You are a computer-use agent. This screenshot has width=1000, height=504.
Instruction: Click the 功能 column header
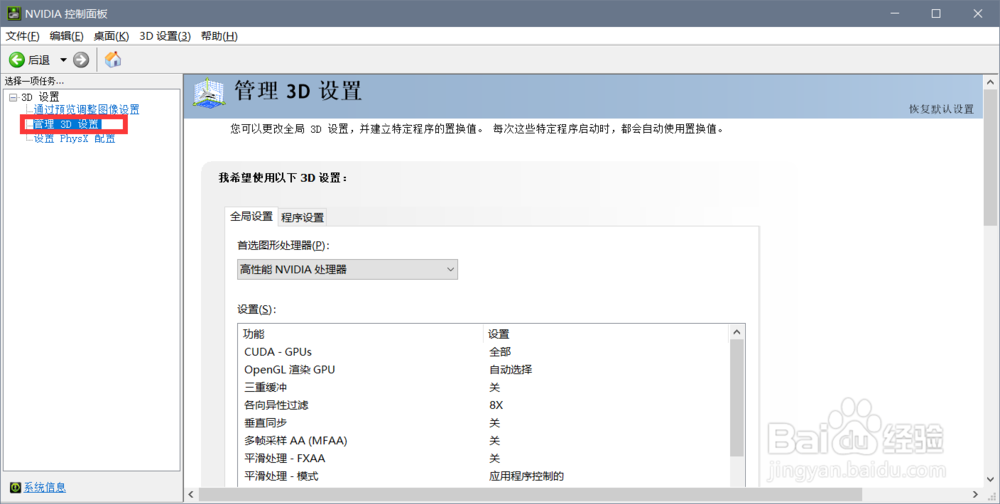tap(362, 334)
